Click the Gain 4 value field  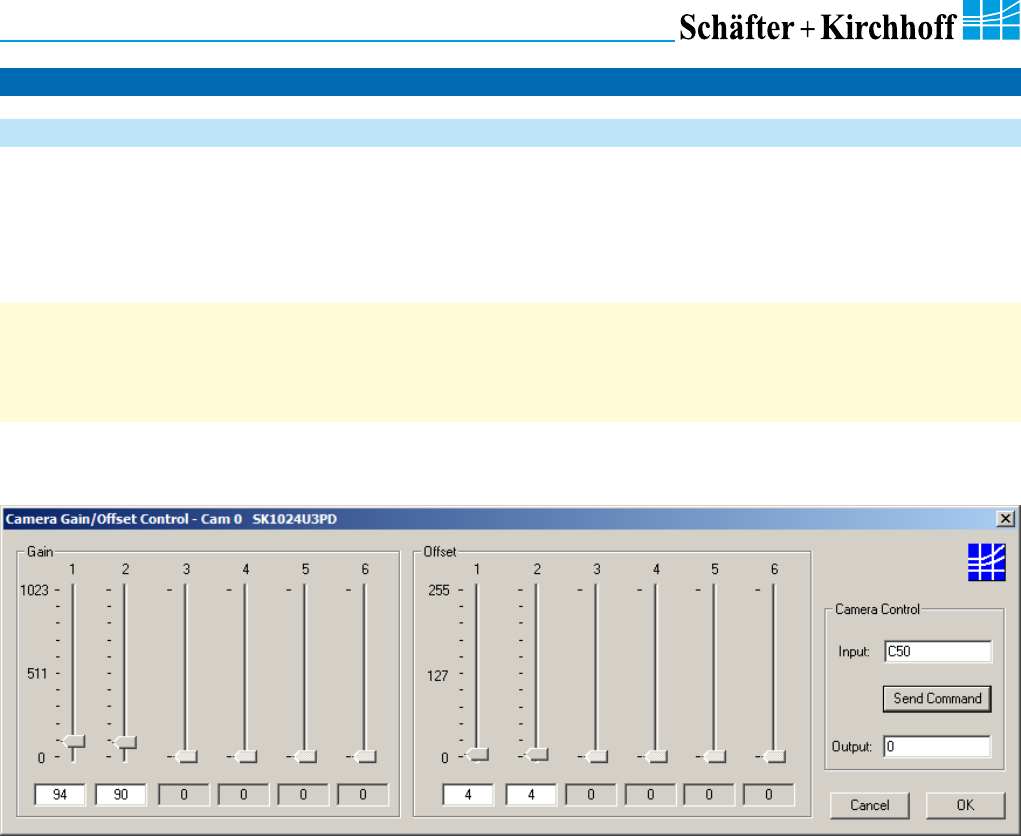(x=244, y=794)
